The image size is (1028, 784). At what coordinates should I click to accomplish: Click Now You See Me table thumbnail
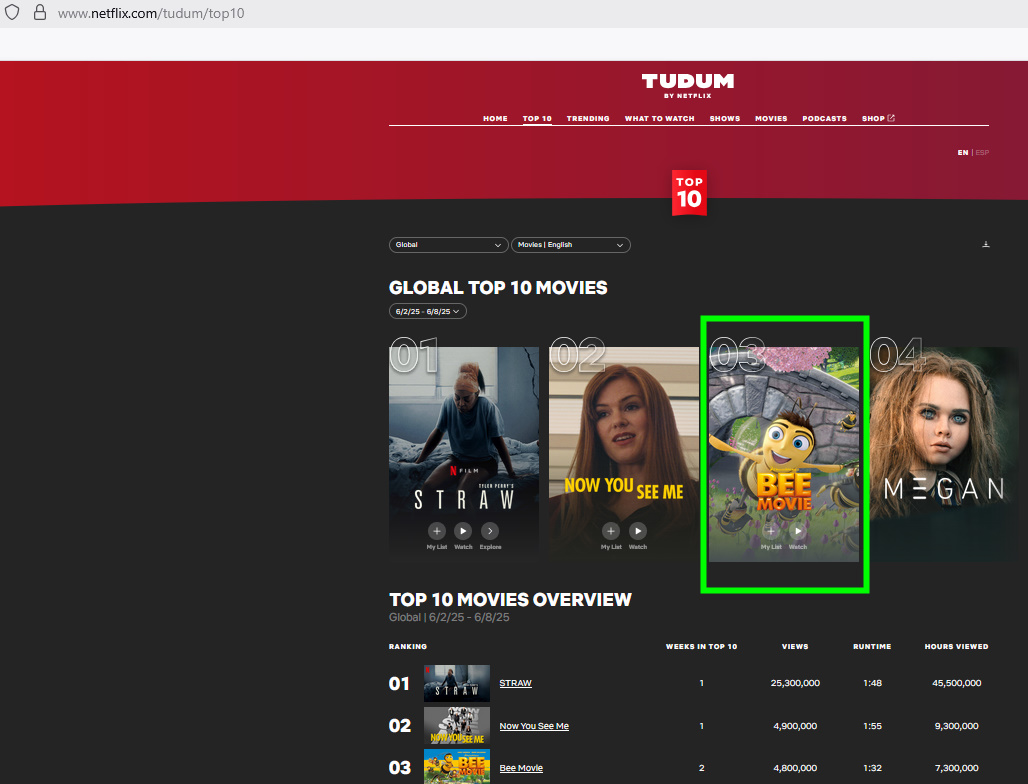click(x=457, y=726)
